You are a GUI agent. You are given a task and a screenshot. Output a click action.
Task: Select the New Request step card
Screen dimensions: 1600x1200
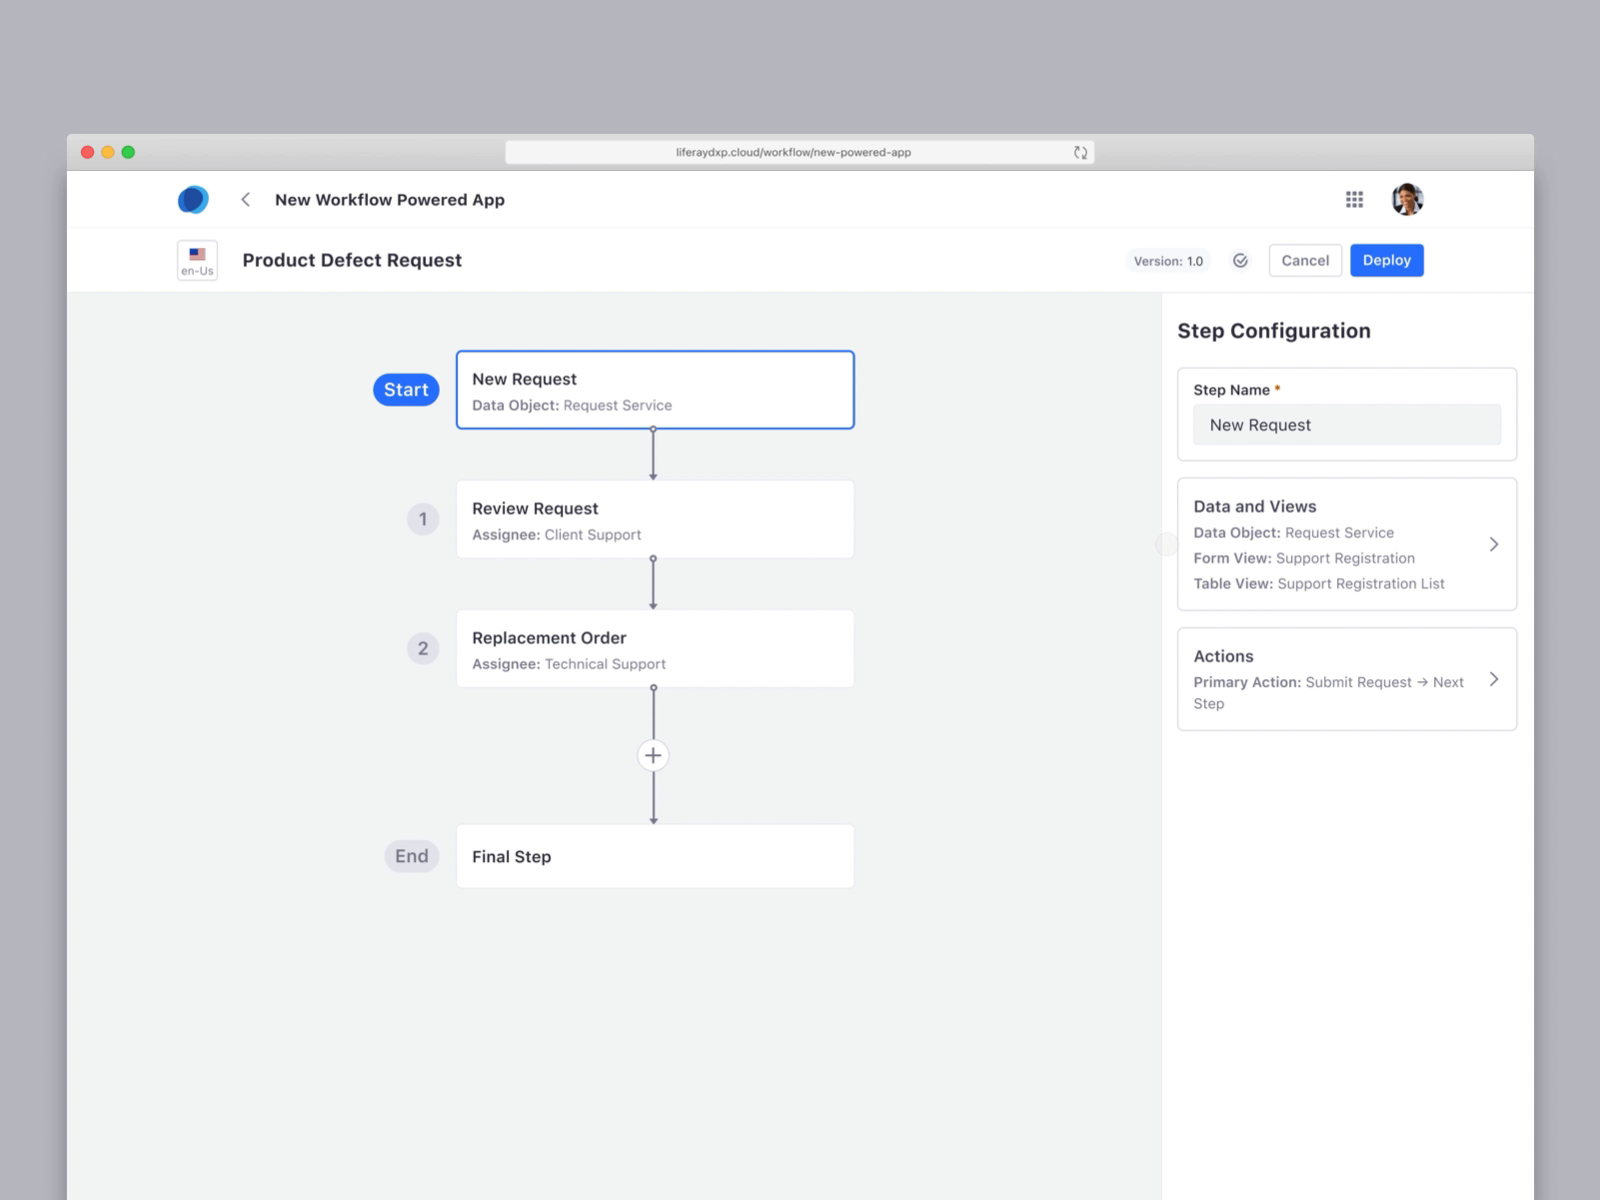click(654, 390)
